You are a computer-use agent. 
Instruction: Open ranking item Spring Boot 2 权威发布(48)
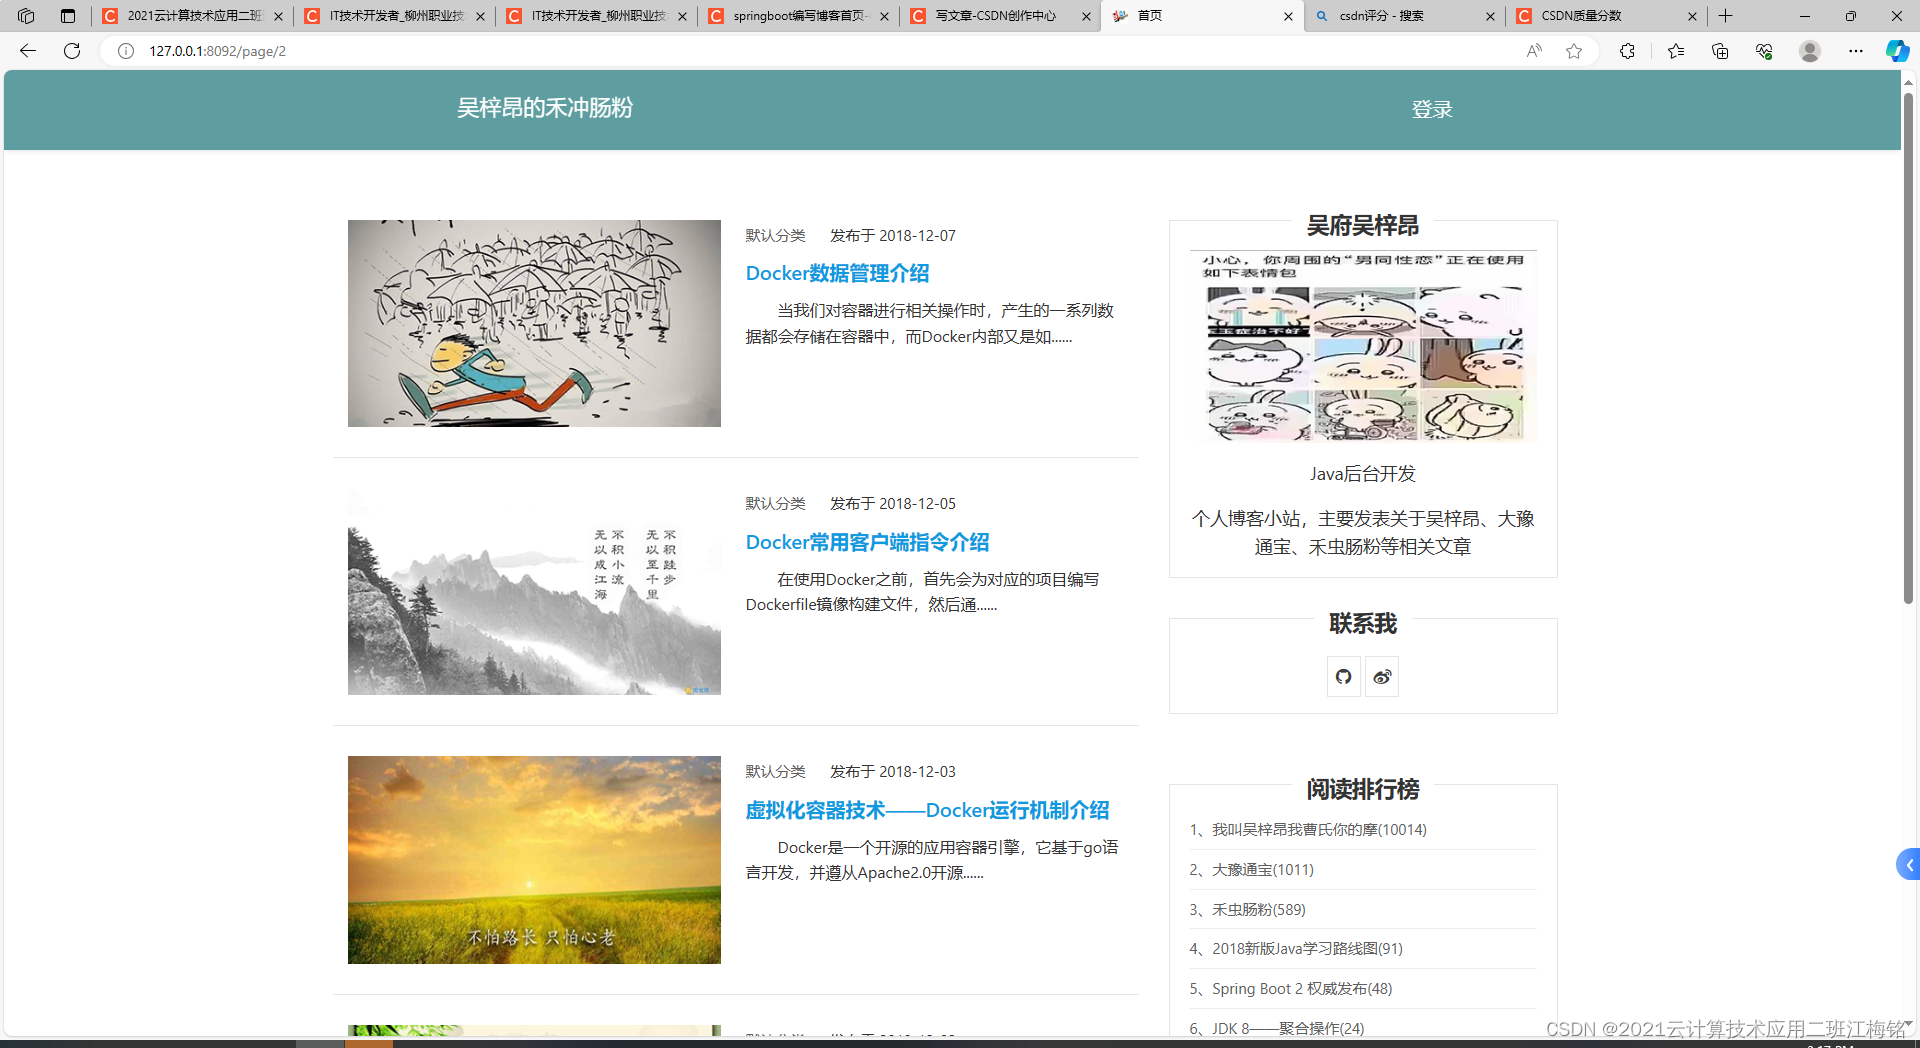(x=1291, y=989)
